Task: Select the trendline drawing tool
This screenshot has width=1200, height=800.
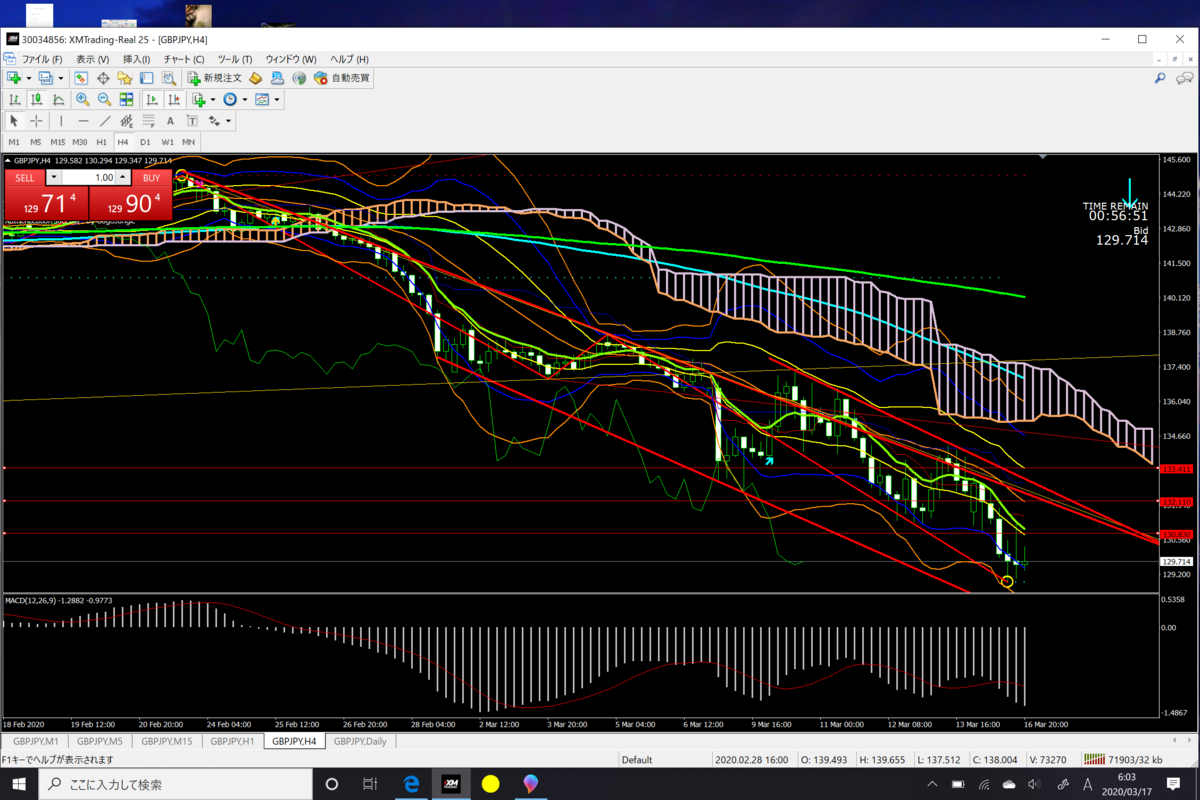Action: click(x=105, y=121)
